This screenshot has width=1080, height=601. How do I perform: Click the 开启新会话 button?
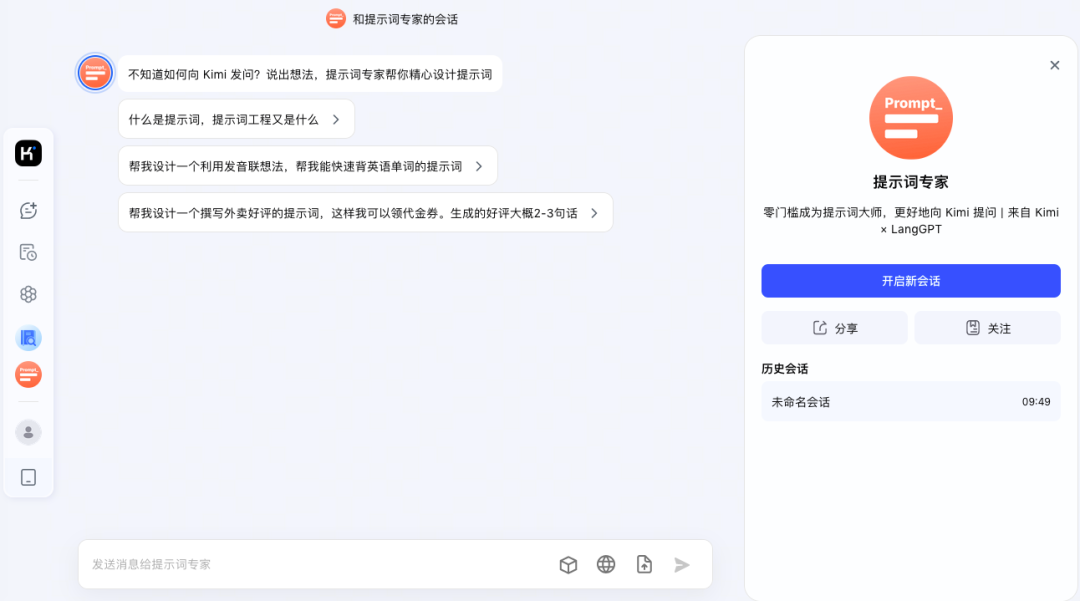tap(910, 281)
